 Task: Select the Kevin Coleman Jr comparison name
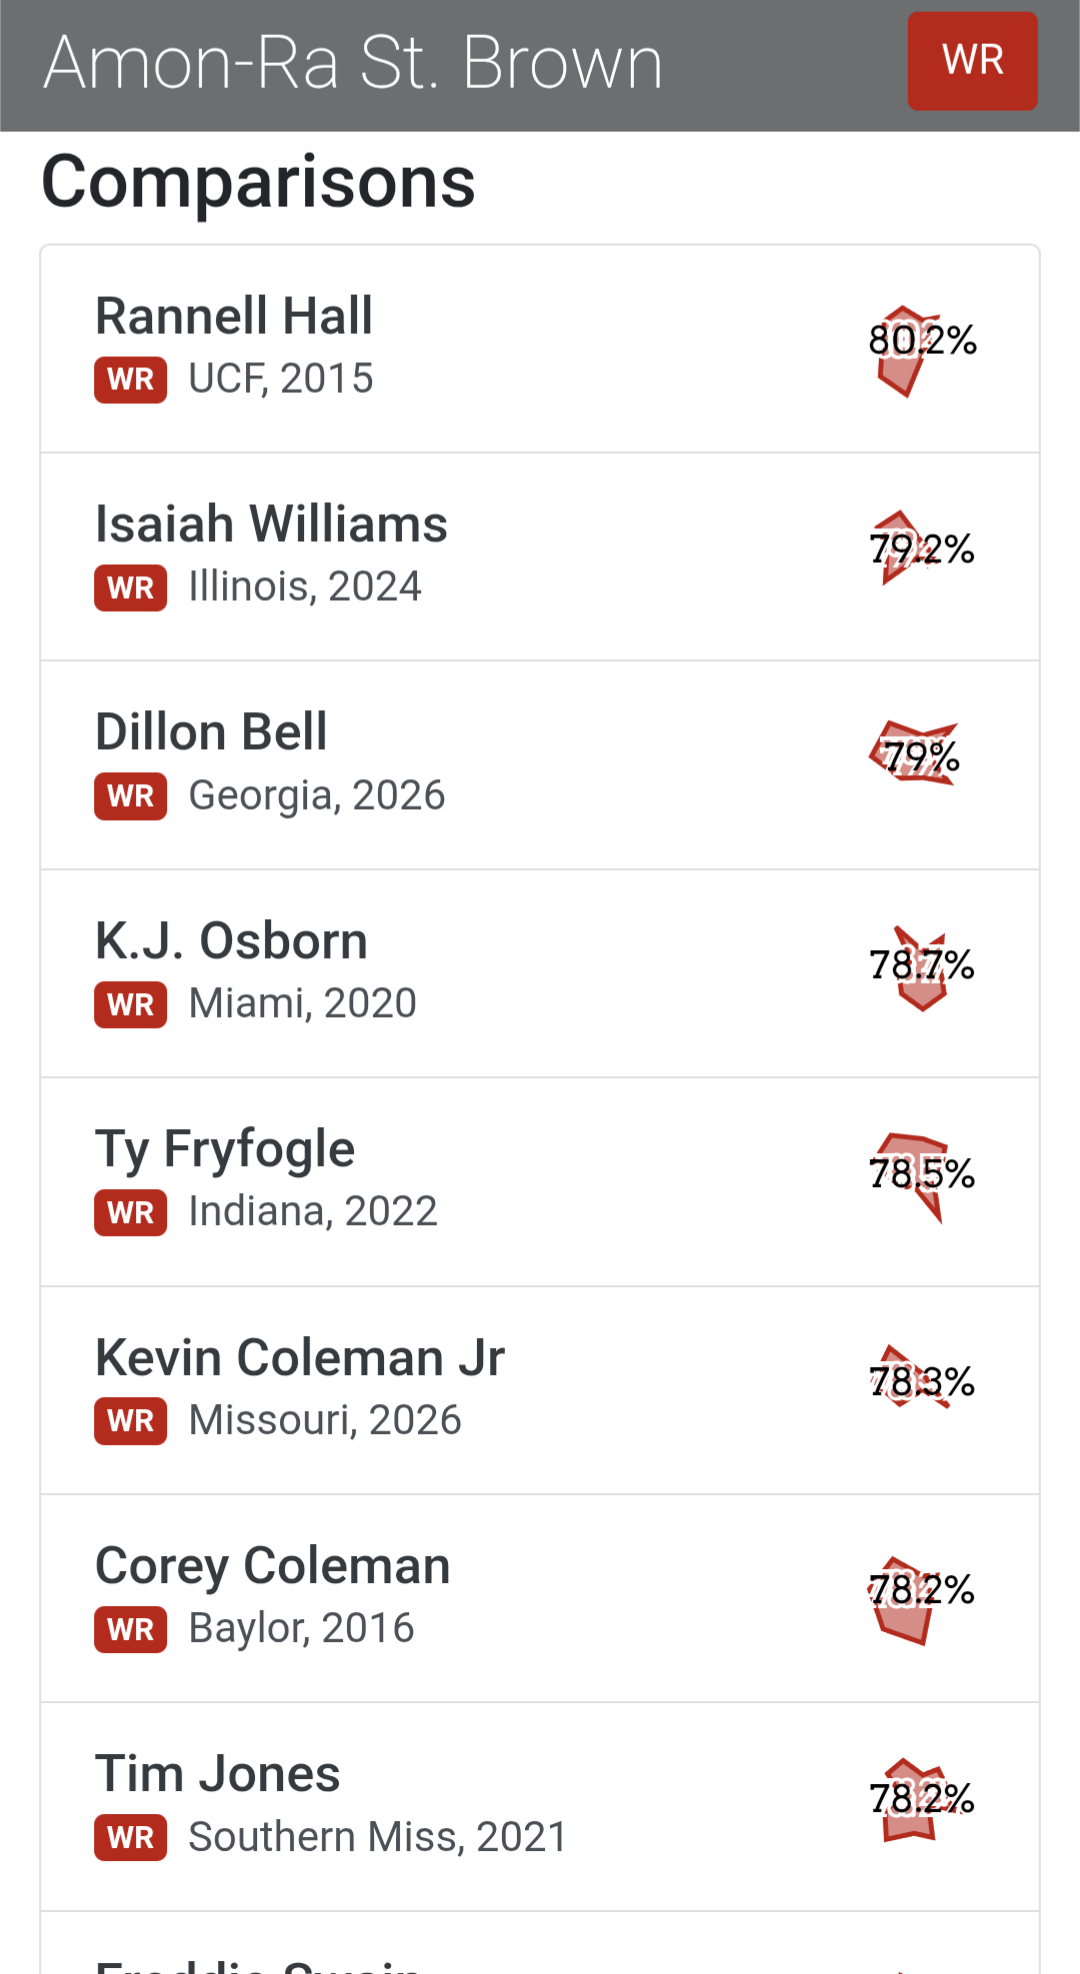pos(300,1358)
